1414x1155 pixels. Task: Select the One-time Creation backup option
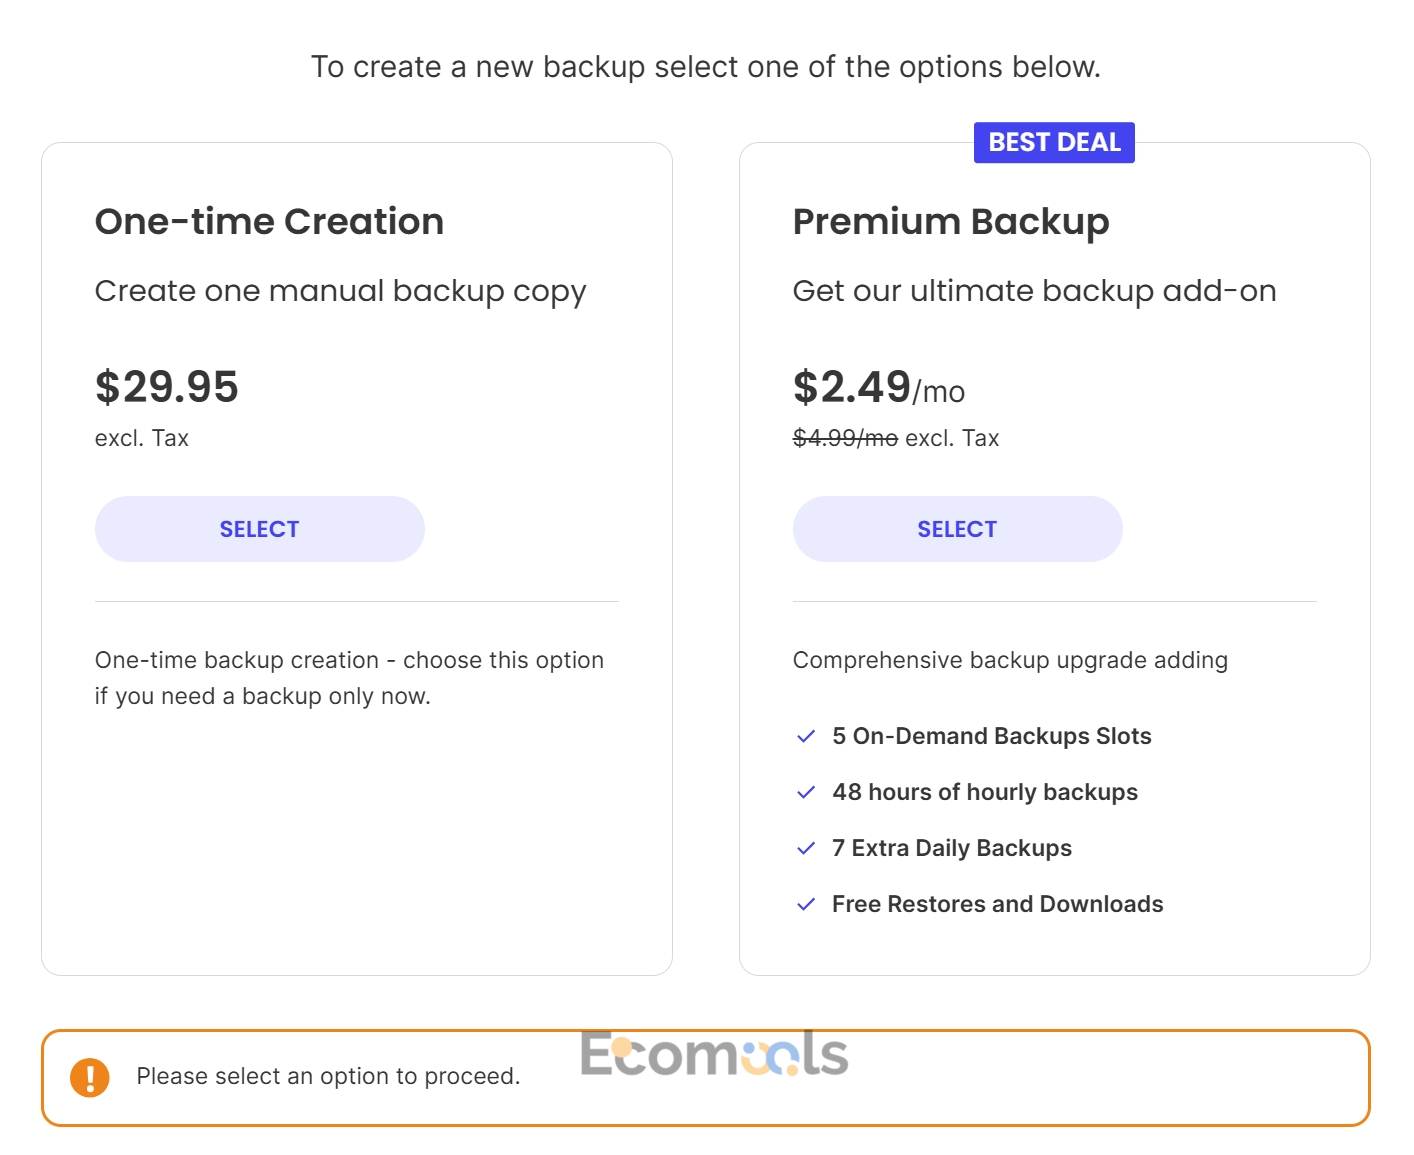(259, 529)
